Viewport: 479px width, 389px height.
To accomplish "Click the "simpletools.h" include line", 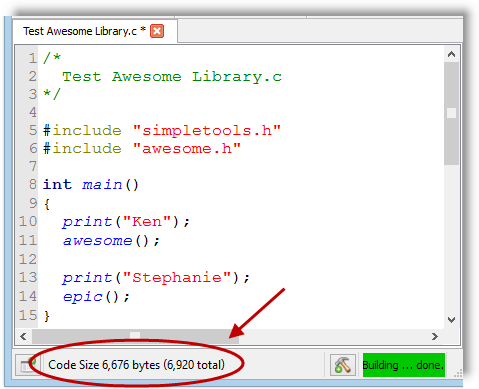I will pos(162,130).
